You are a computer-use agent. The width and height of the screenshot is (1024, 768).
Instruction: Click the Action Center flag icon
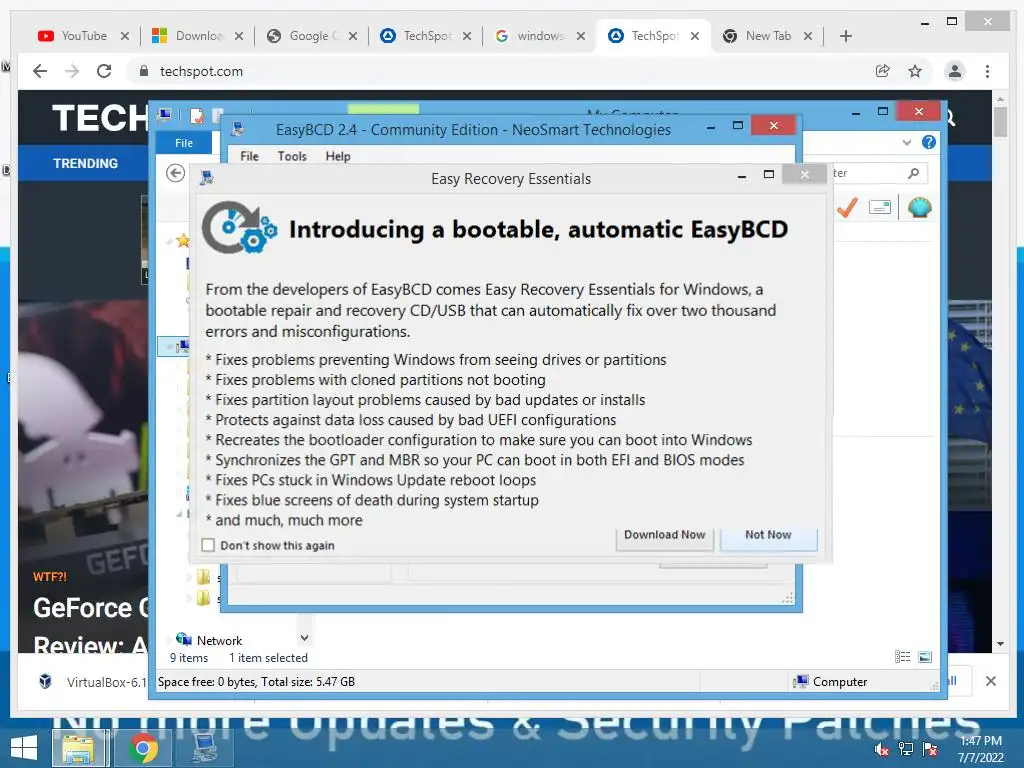[x=929, y=749]
